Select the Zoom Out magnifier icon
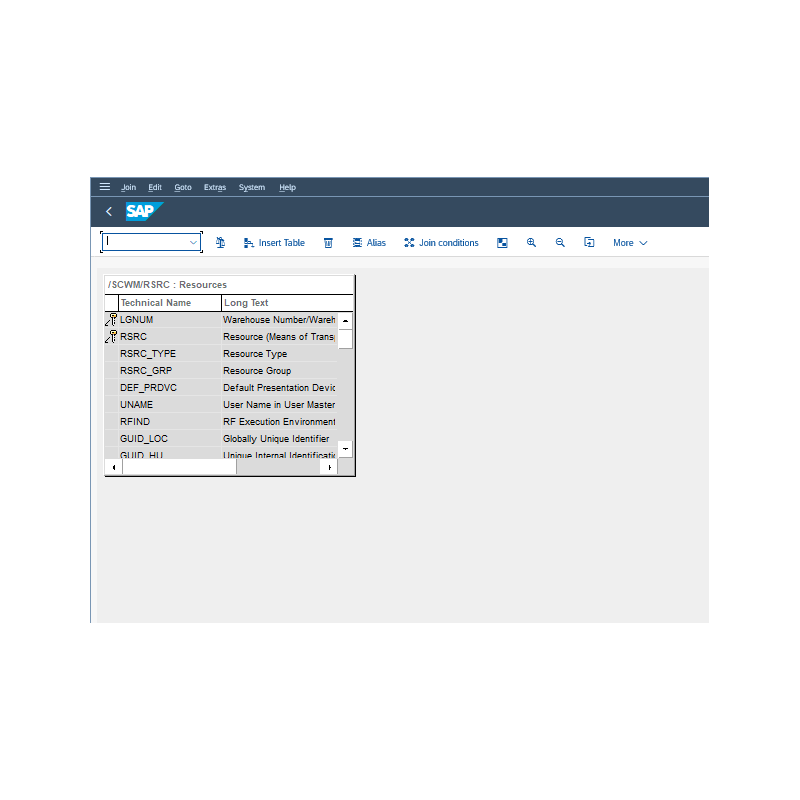 pyautogui.click(x=560, y=242)
